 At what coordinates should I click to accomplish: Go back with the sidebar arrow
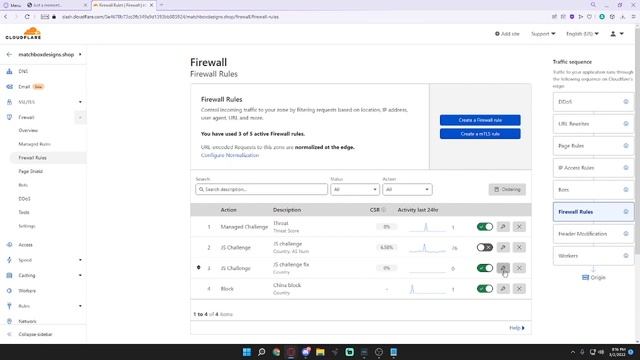tap(9, 54)
